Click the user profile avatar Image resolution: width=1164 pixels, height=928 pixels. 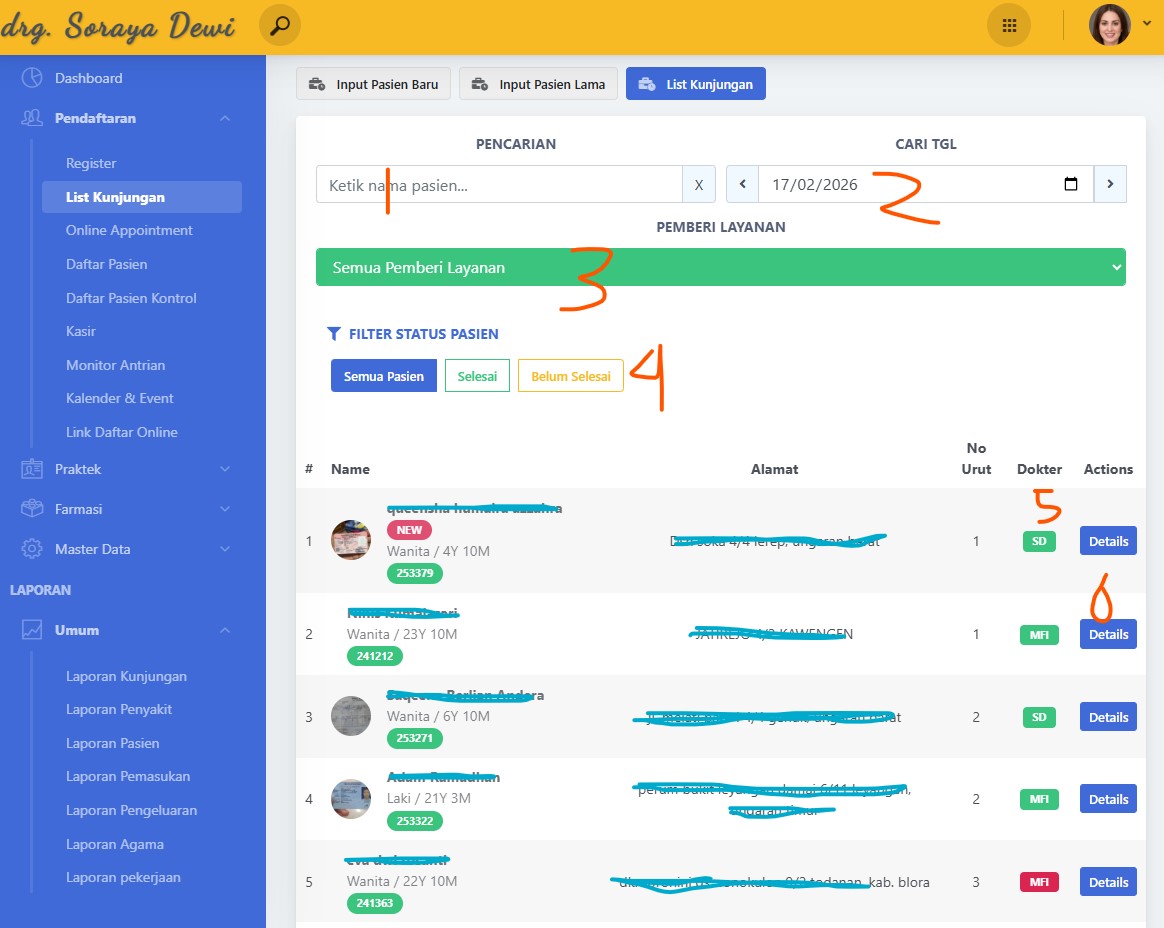[x=1109, y=26]
